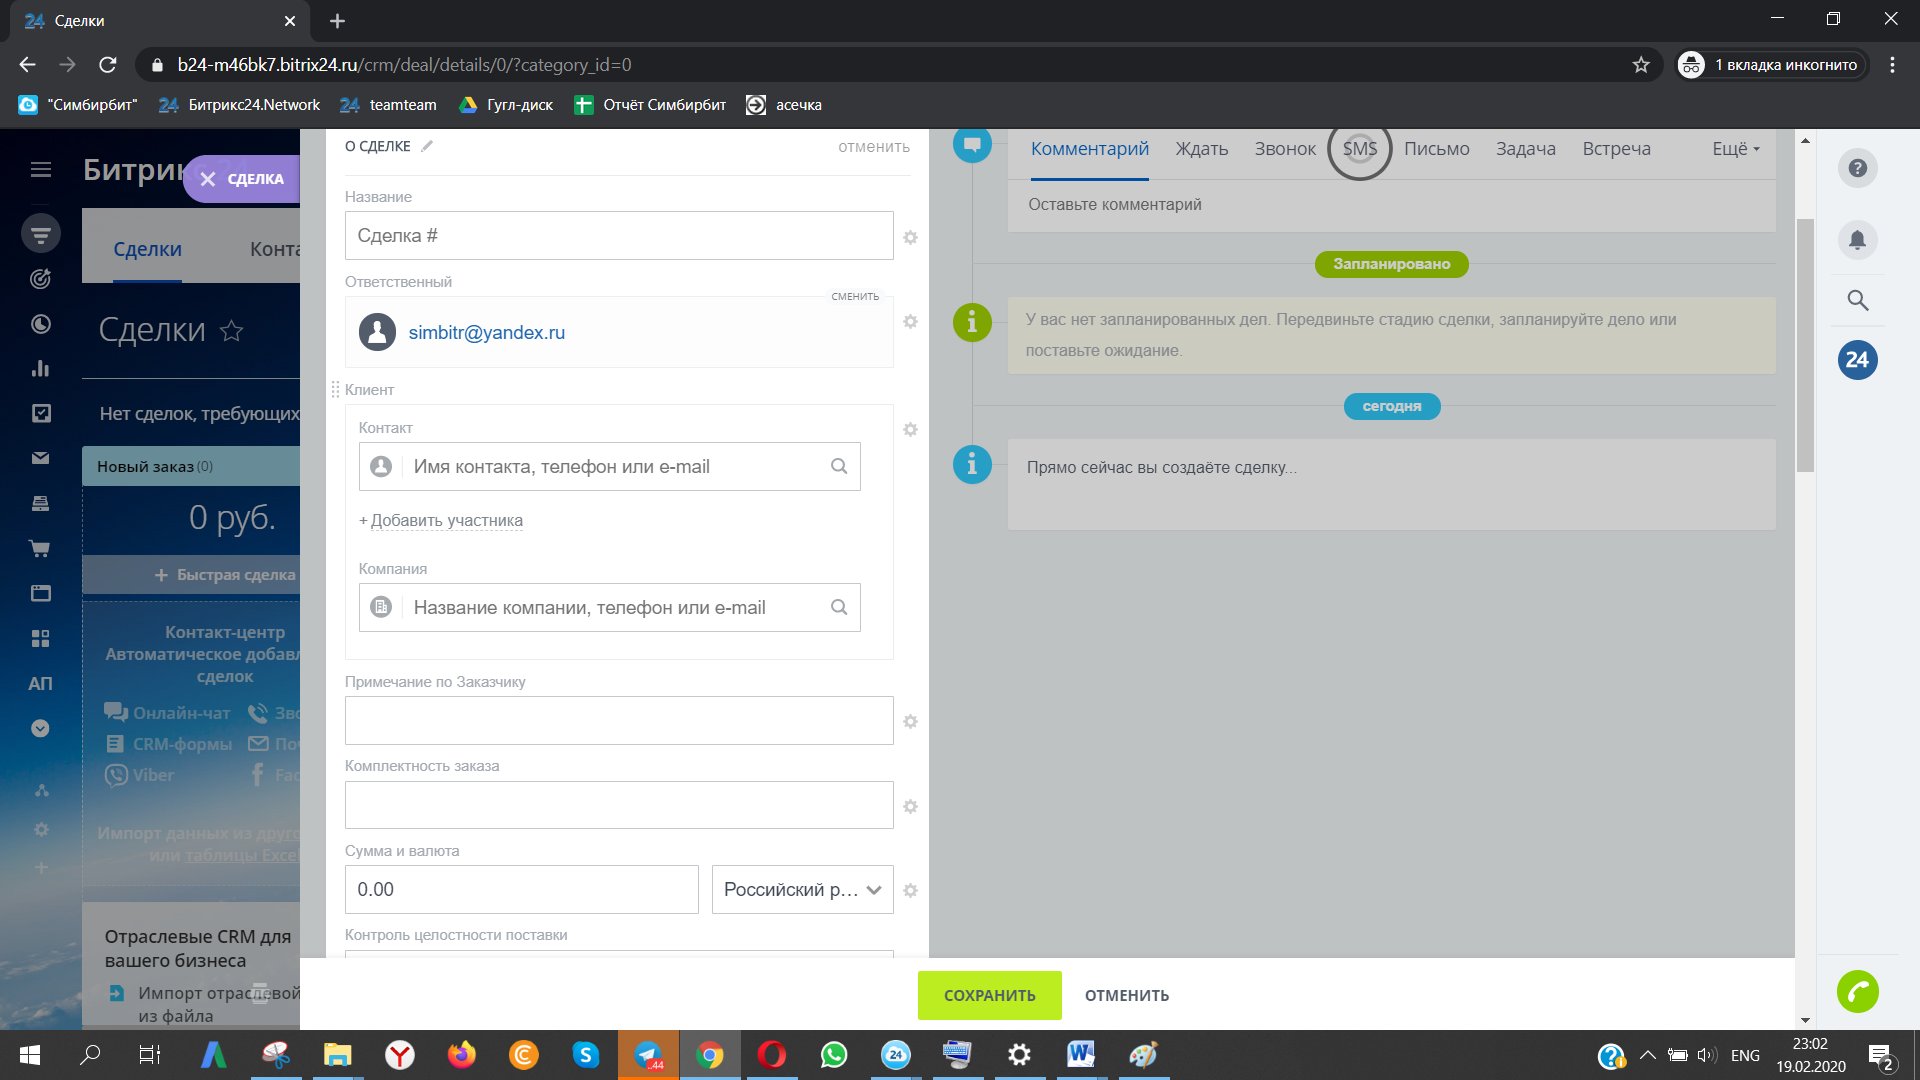Click the Сумма amount input field
This screenshot has width=1920, height=1080.
[521, 889]
